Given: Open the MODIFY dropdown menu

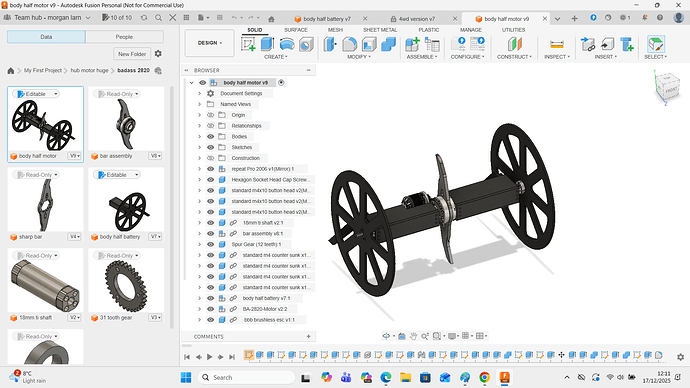Looking at the screenshot, I should click(359, 57).
